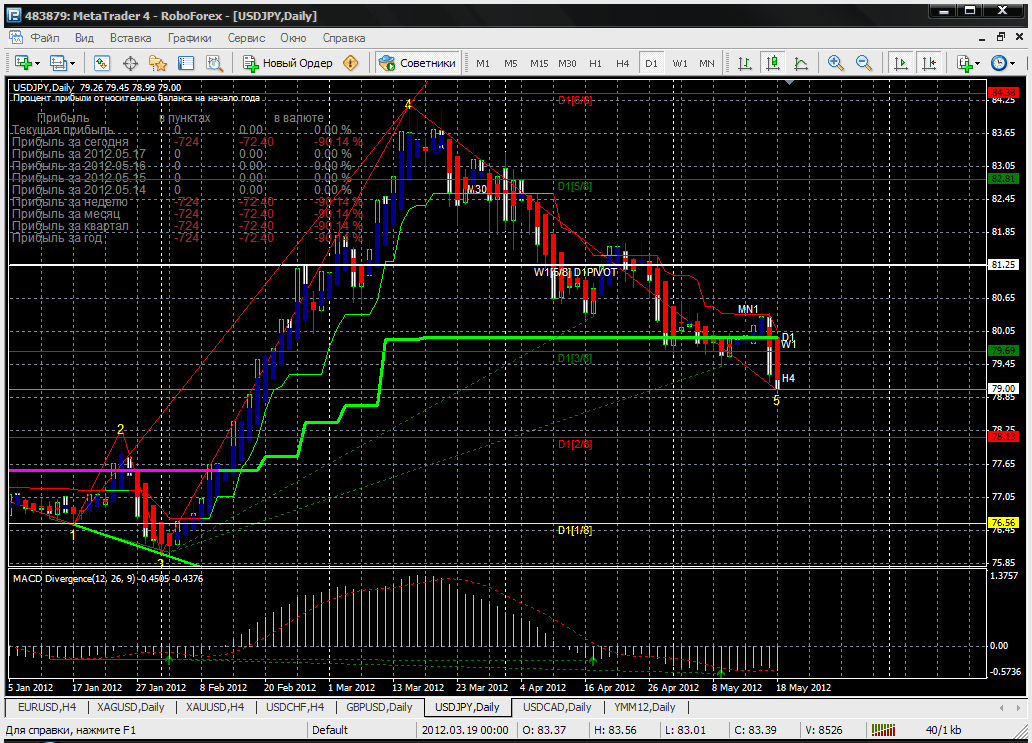Screen dimensions: 1032x743
Task: Click the chart tabs scroll-right arrow
Action: point(1019,708)
